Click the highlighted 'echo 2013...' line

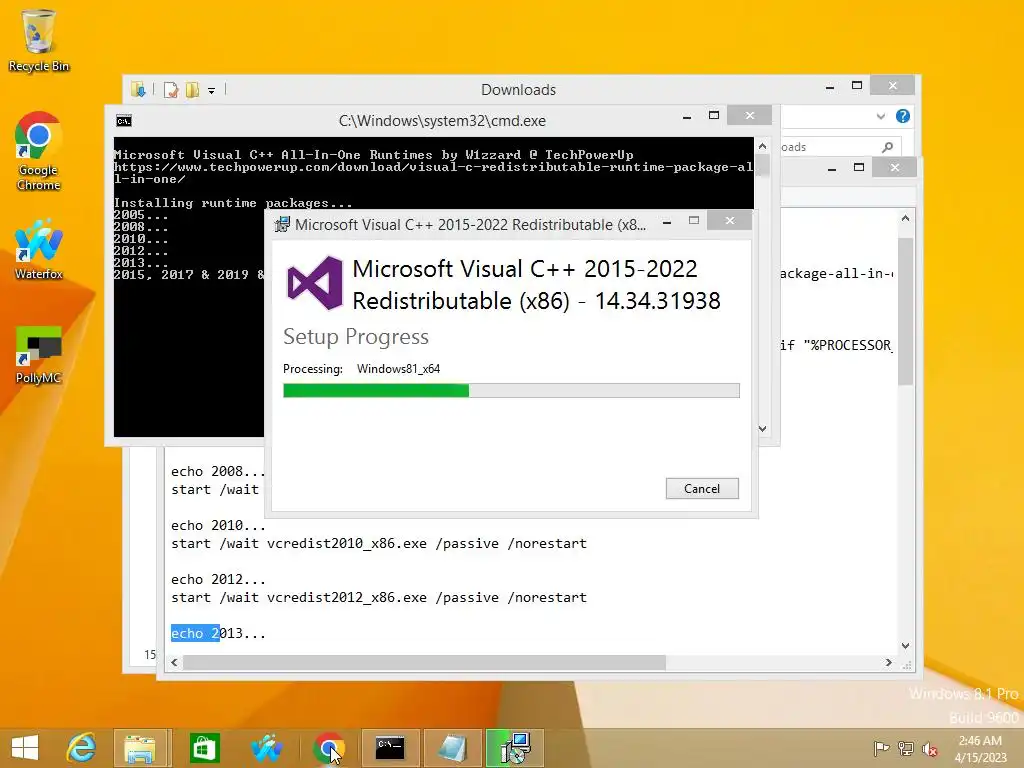click(x=218, y=633)
